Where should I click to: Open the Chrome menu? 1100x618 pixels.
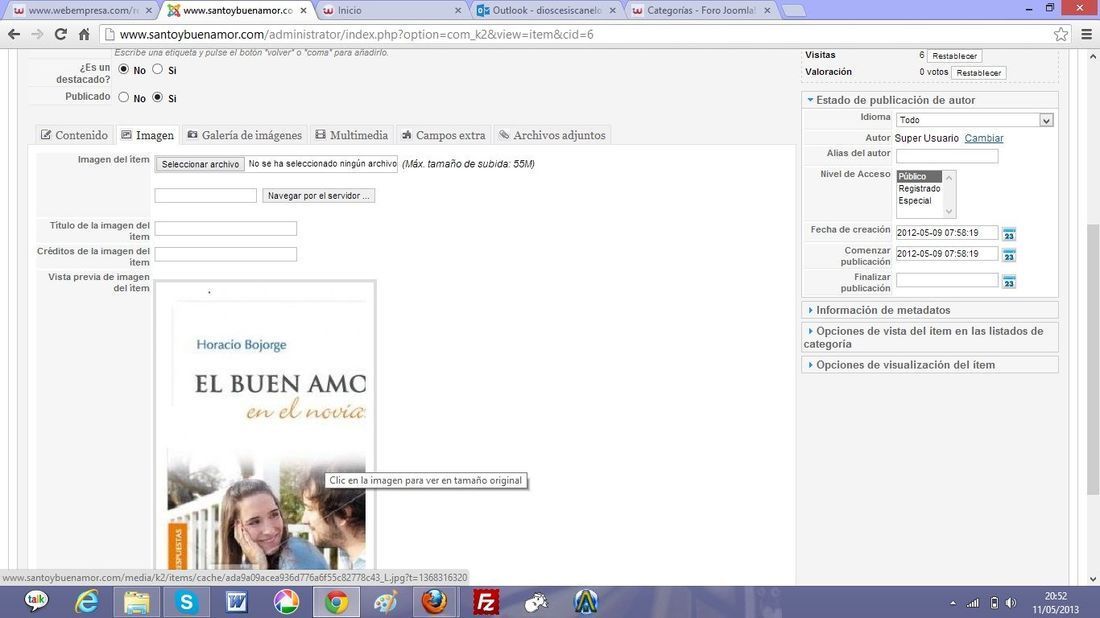1087,34
